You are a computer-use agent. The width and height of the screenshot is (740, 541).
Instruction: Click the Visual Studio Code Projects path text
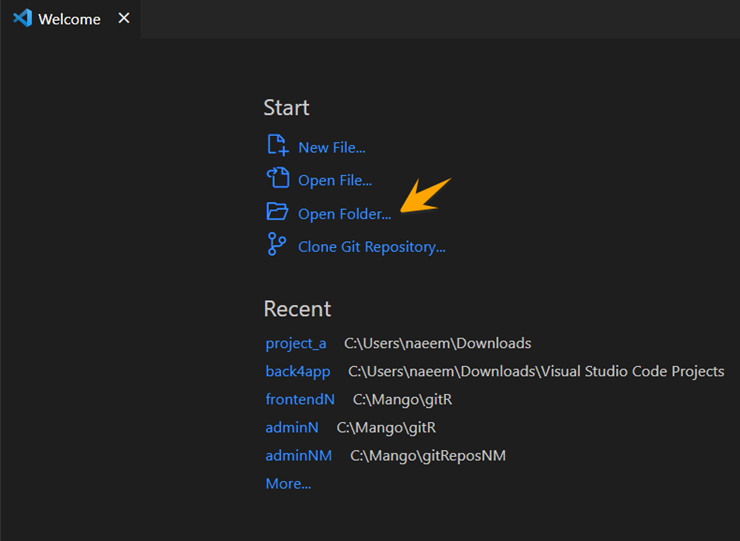point(536,371)
